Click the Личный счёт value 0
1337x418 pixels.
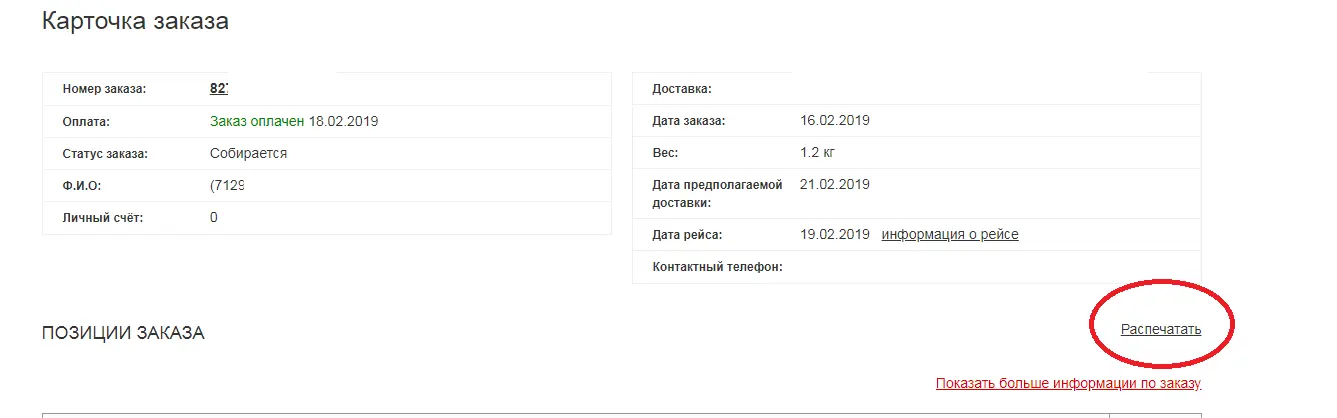coord(214,217)
